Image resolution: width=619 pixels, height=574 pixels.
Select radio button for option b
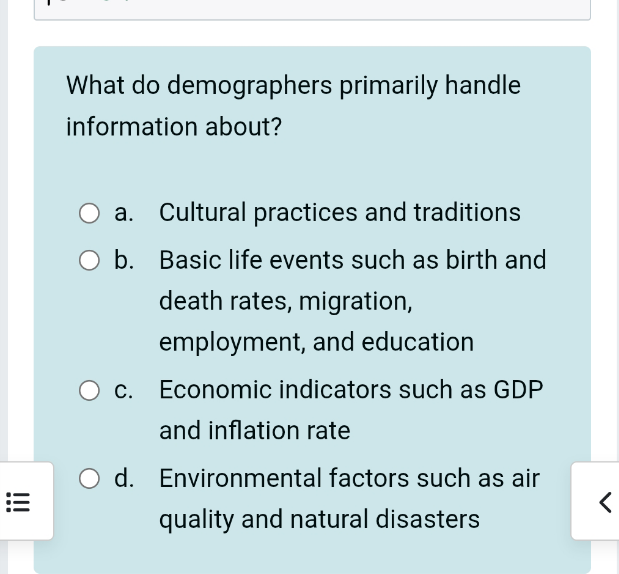point(89,261)
